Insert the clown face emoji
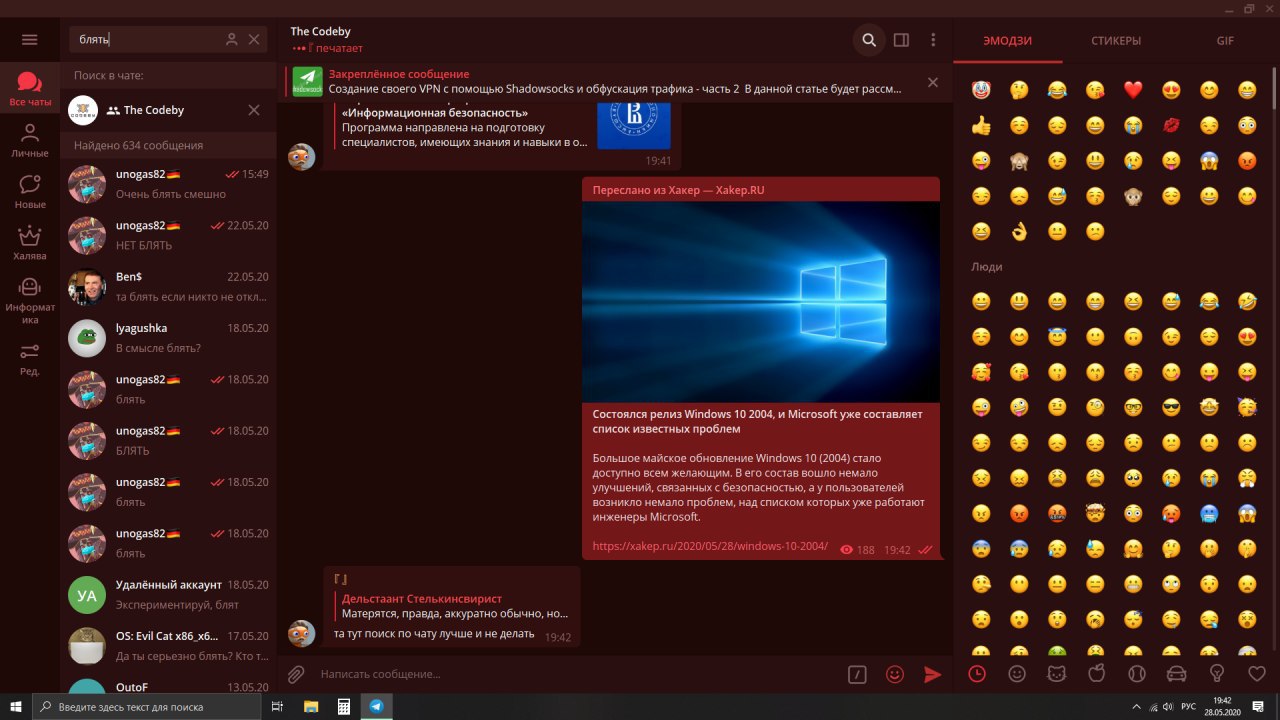This screenshot has height=720, width=1280. pyautogui.click(x=981, y=90)
